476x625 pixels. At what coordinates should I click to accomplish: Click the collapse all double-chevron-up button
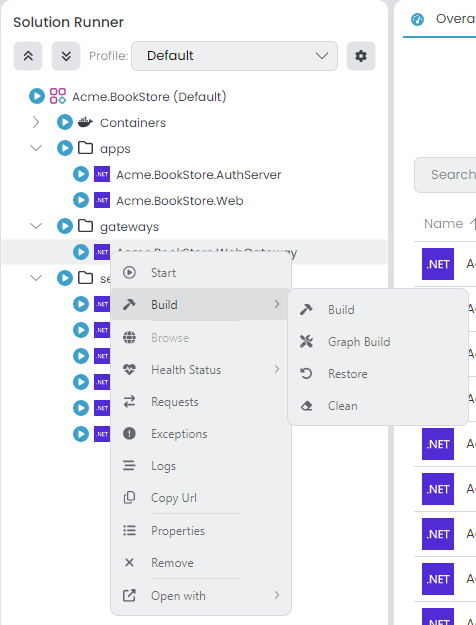pos(28,56)
